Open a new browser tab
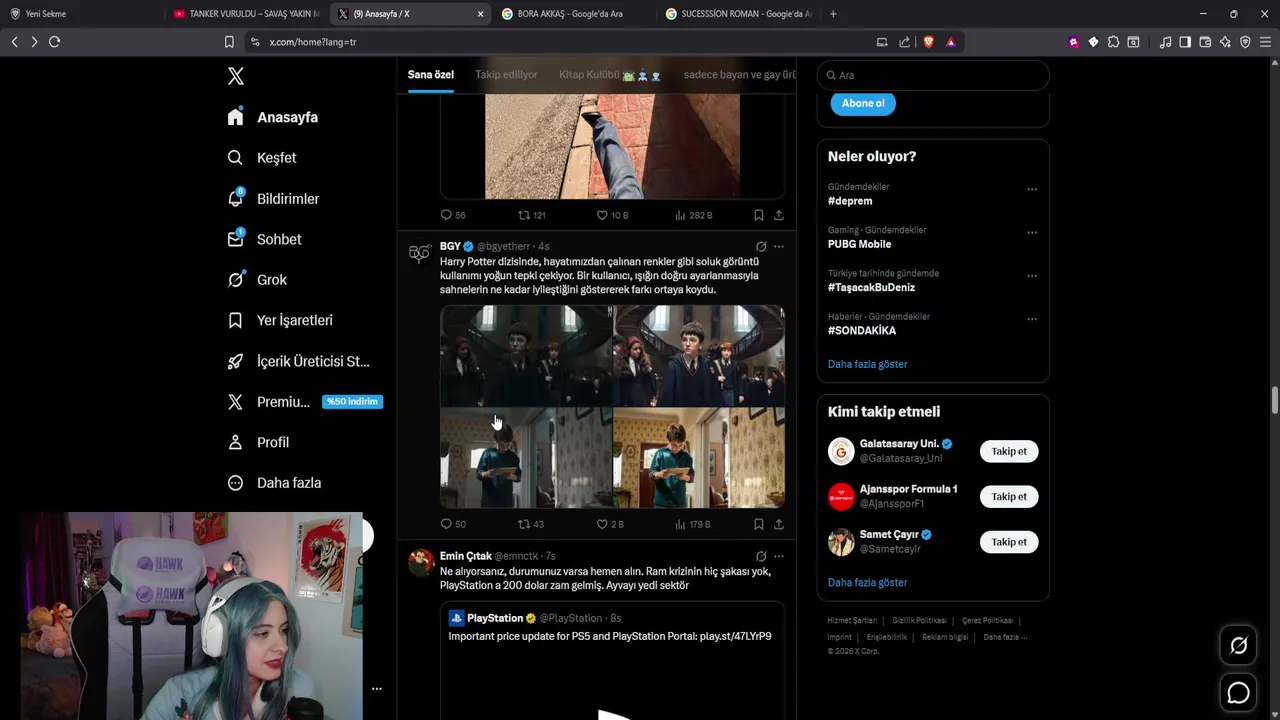1280x720 pixels. point(833,14)
